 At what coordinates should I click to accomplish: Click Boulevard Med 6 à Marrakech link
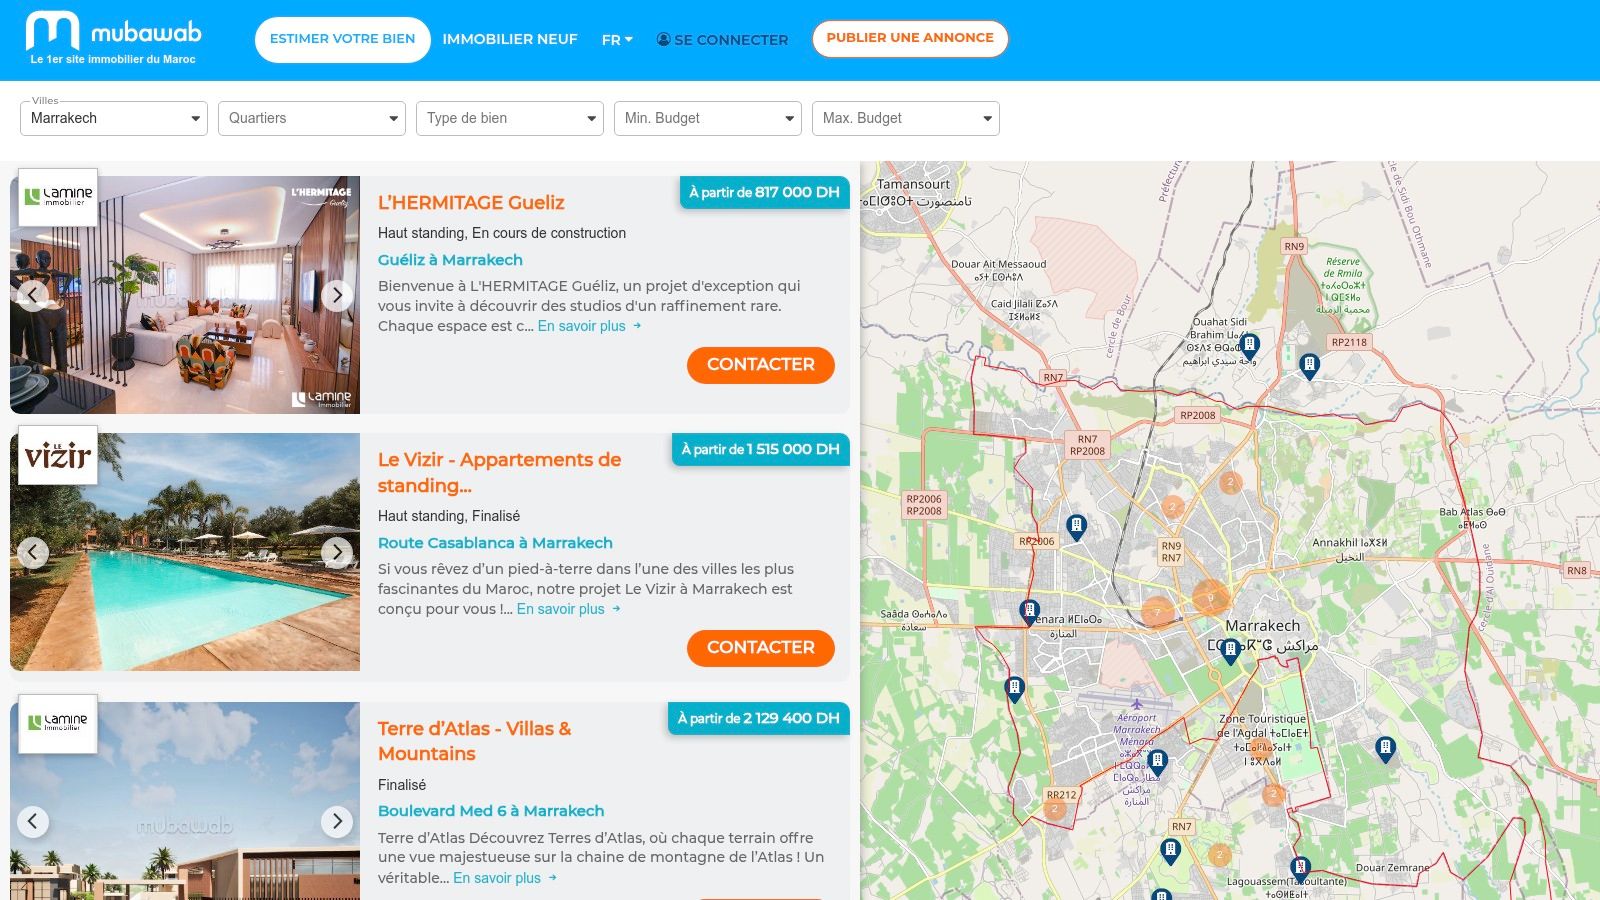tap(491, 811)
